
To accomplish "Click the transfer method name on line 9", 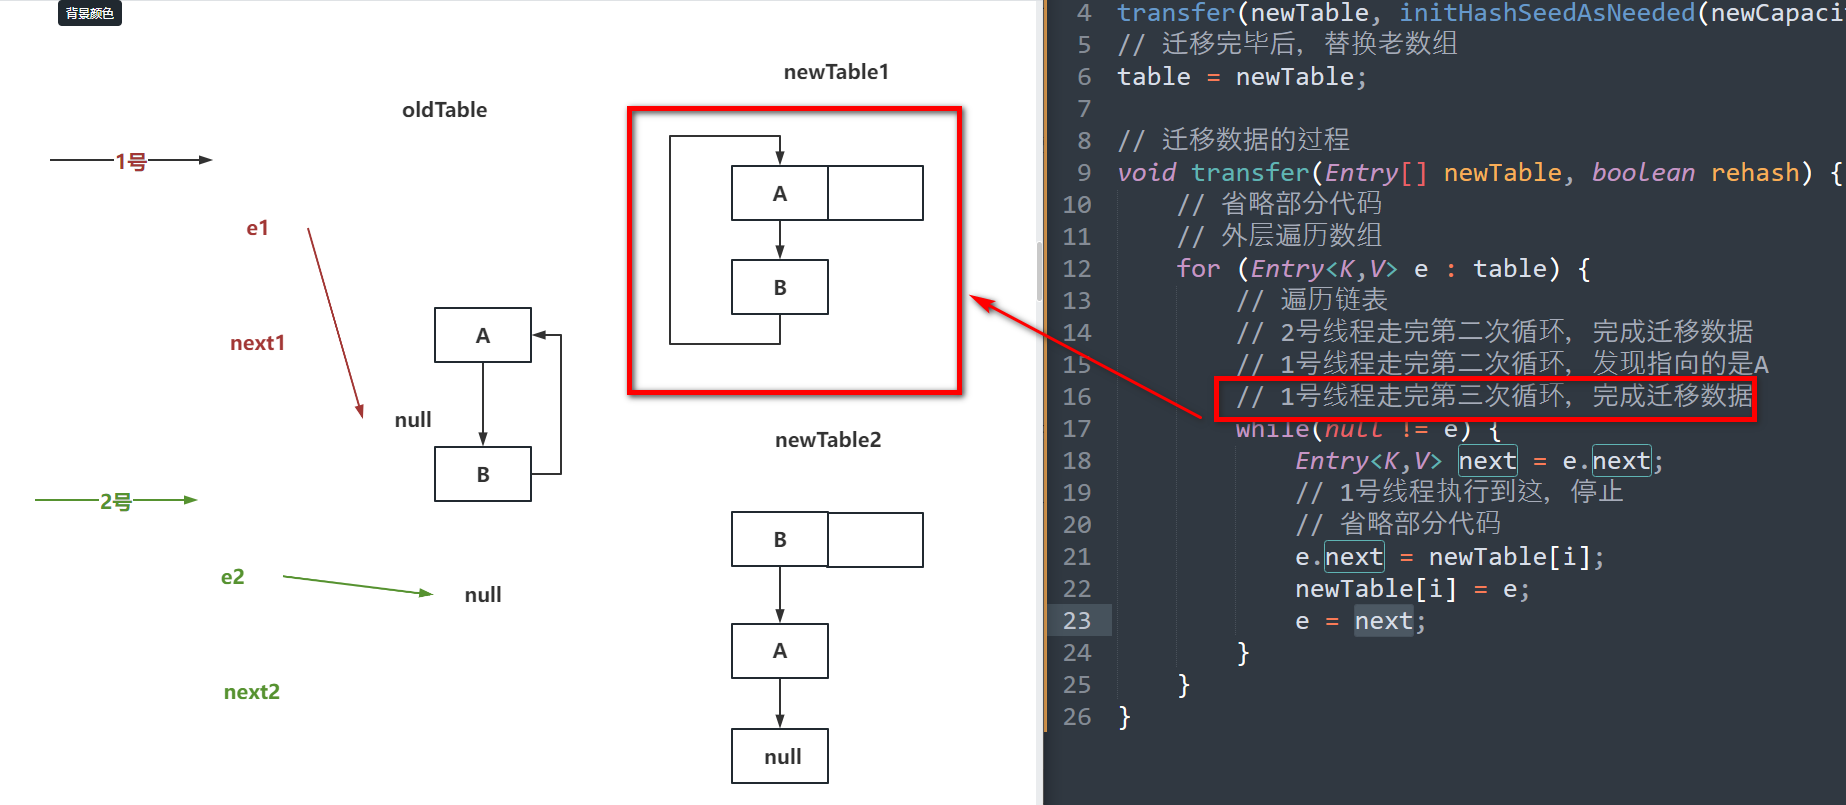I will pyautogui.click(x=1250, y=173).
